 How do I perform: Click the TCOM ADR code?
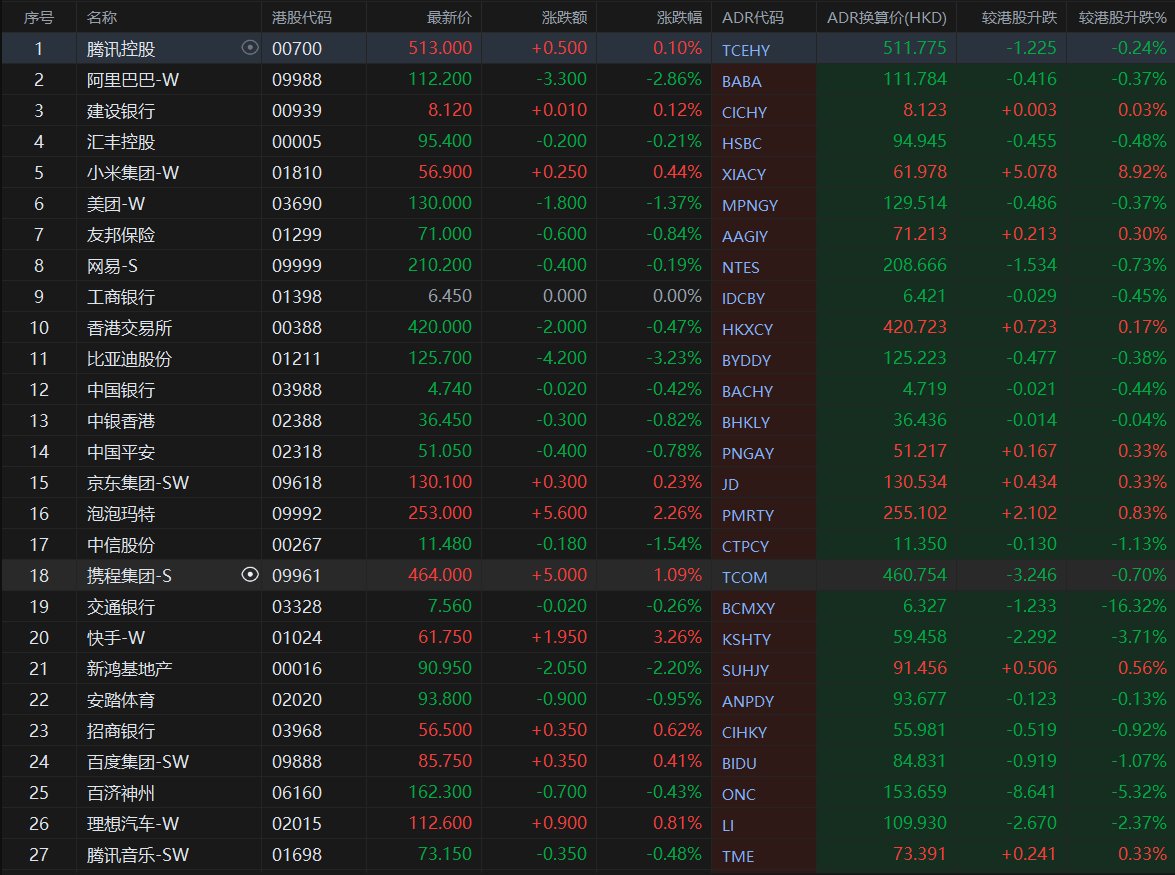(744, 577)
